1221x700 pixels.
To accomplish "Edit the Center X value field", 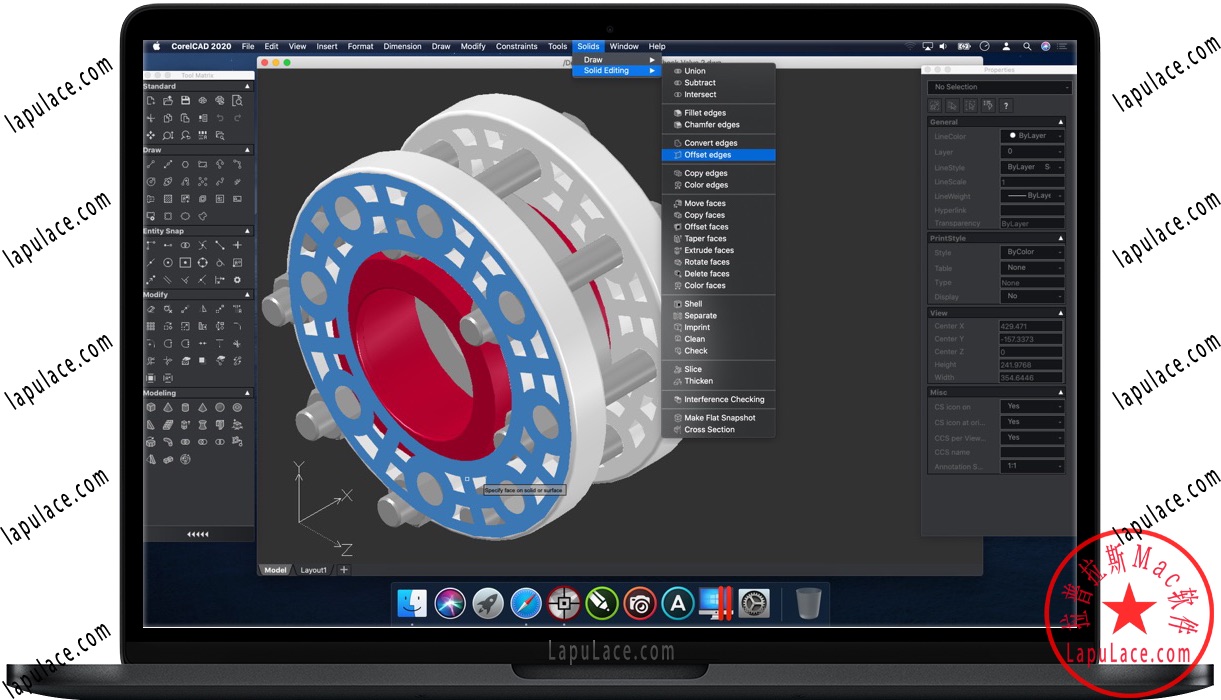I will (1031, 325).
